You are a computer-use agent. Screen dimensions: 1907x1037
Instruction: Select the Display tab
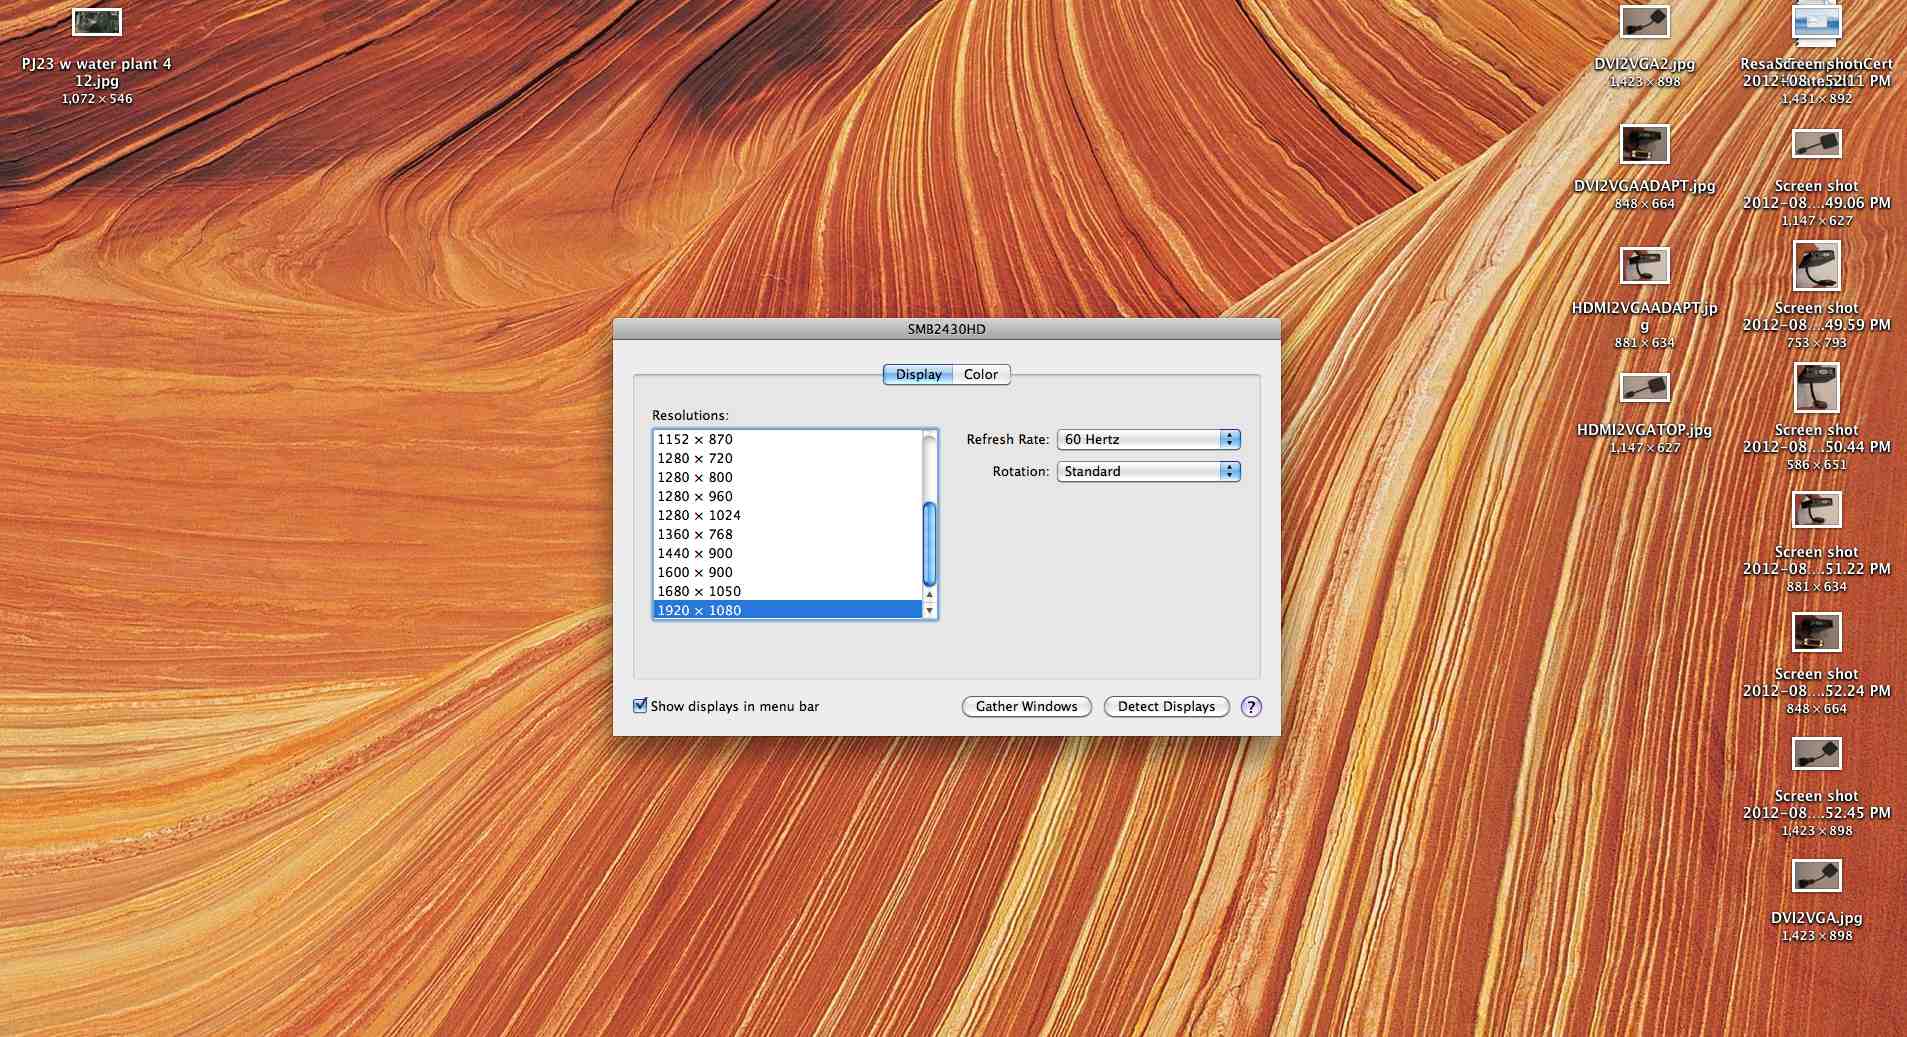[918, 375]
